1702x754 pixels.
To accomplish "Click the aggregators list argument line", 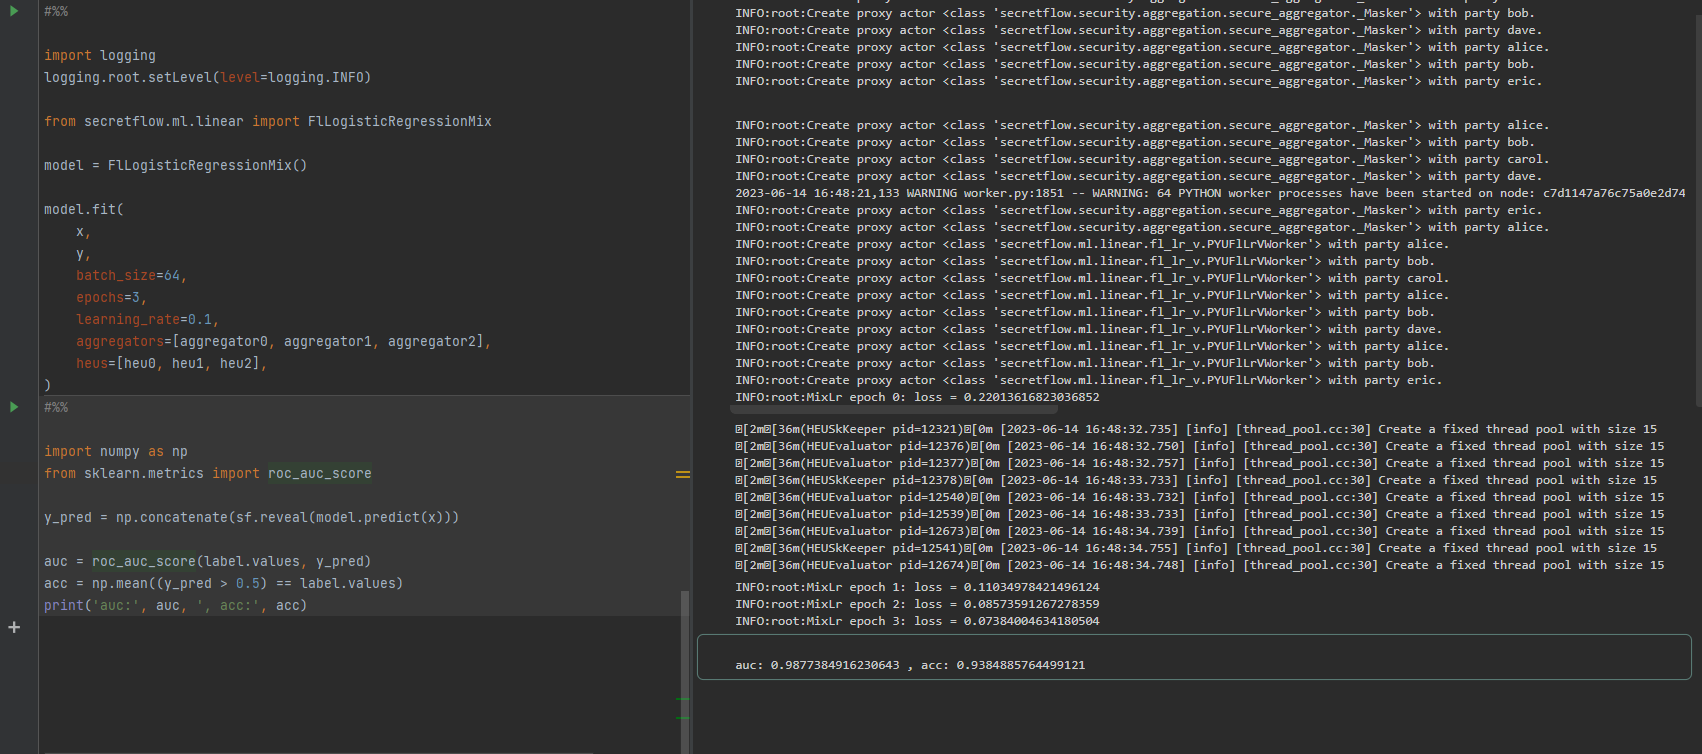I will [283, 341].
